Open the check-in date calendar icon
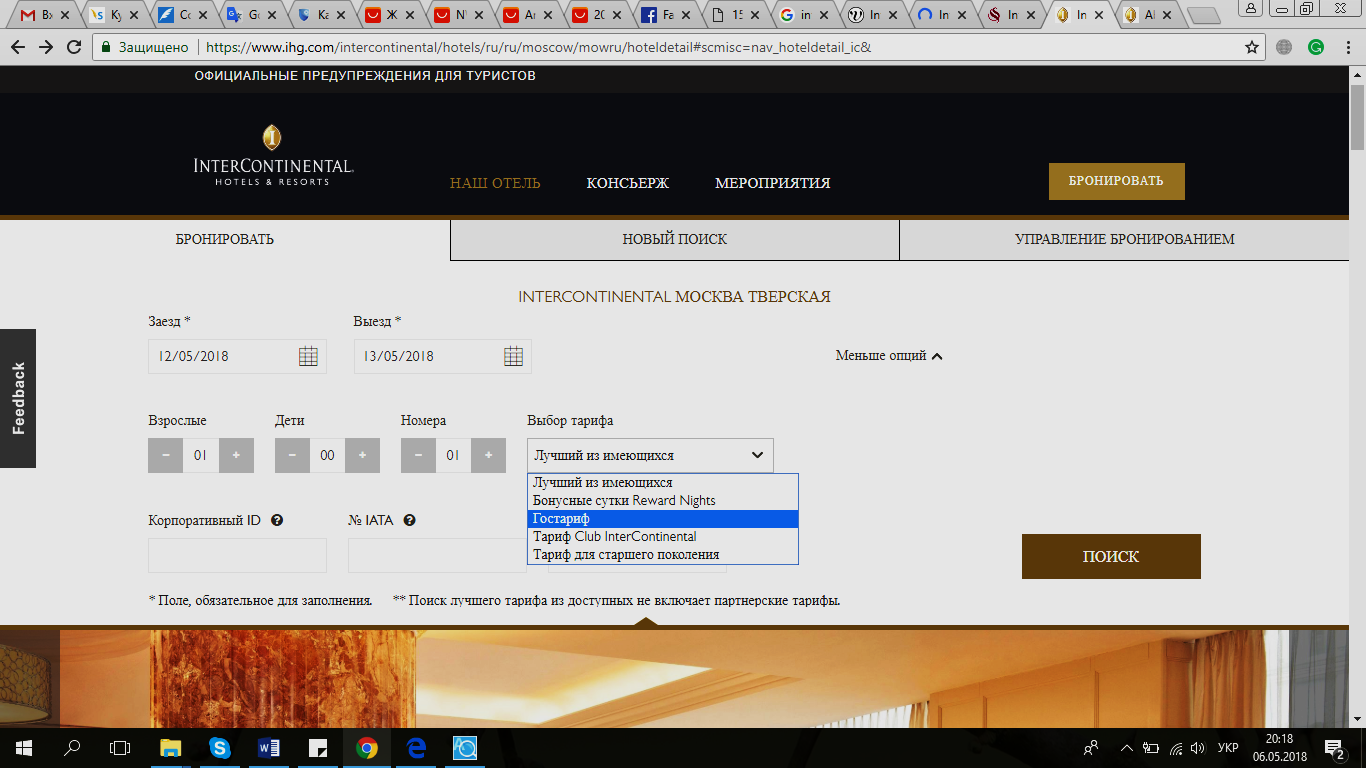Screen dimensions: 1366x768 point(308,356)
